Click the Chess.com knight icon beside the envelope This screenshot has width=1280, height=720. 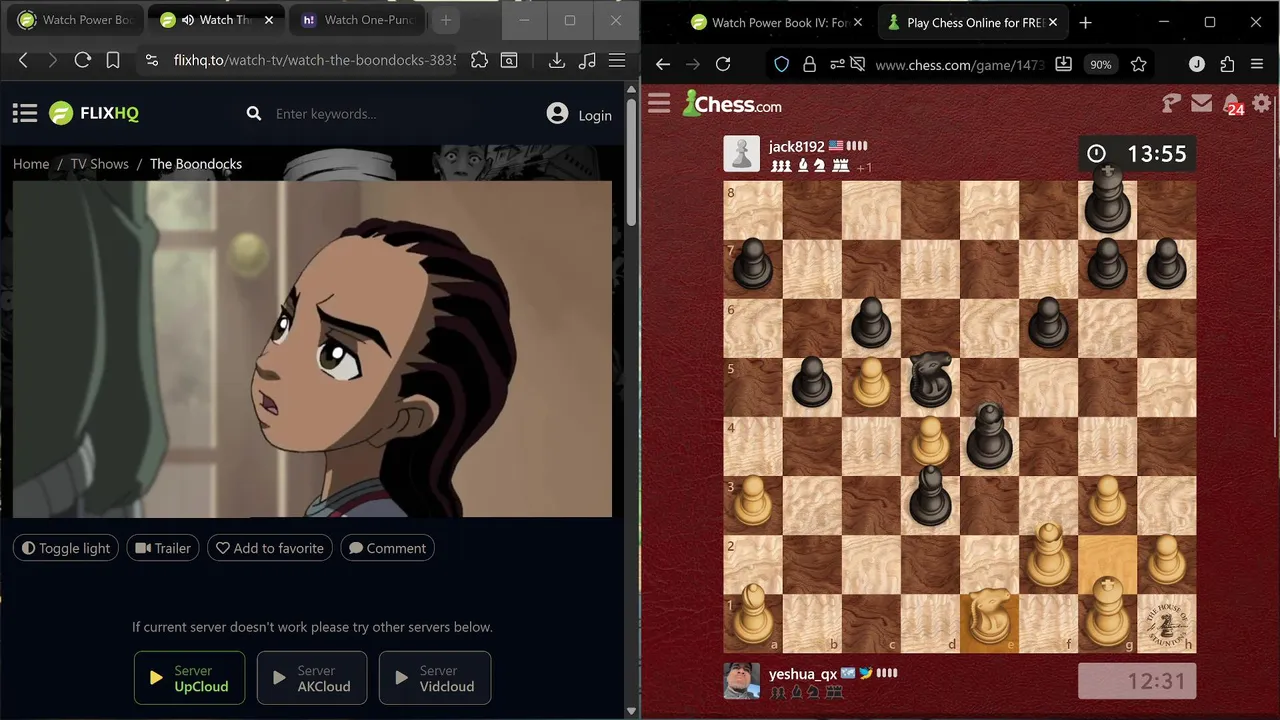[1171, 103]
